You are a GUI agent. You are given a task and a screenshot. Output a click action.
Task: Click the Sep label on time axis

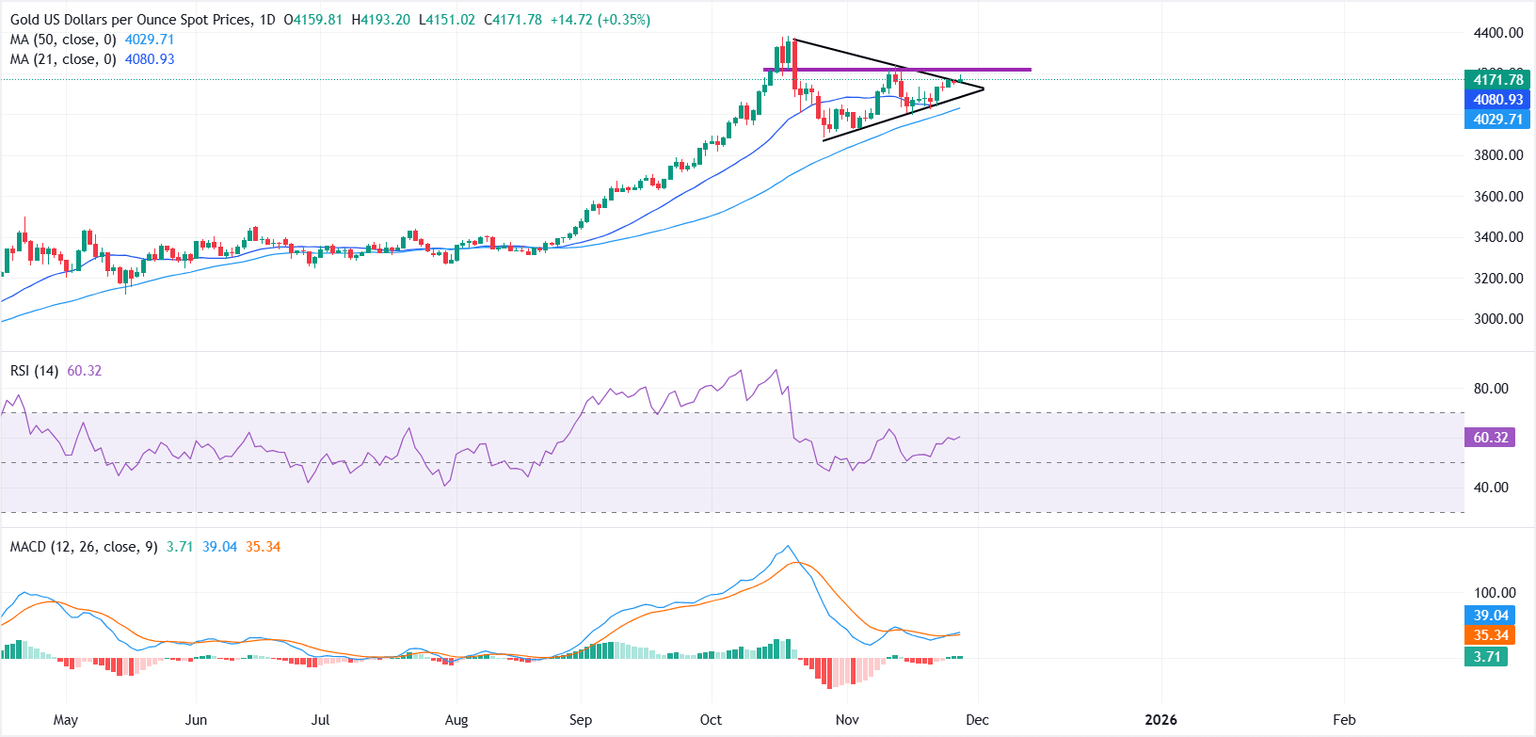580,719
